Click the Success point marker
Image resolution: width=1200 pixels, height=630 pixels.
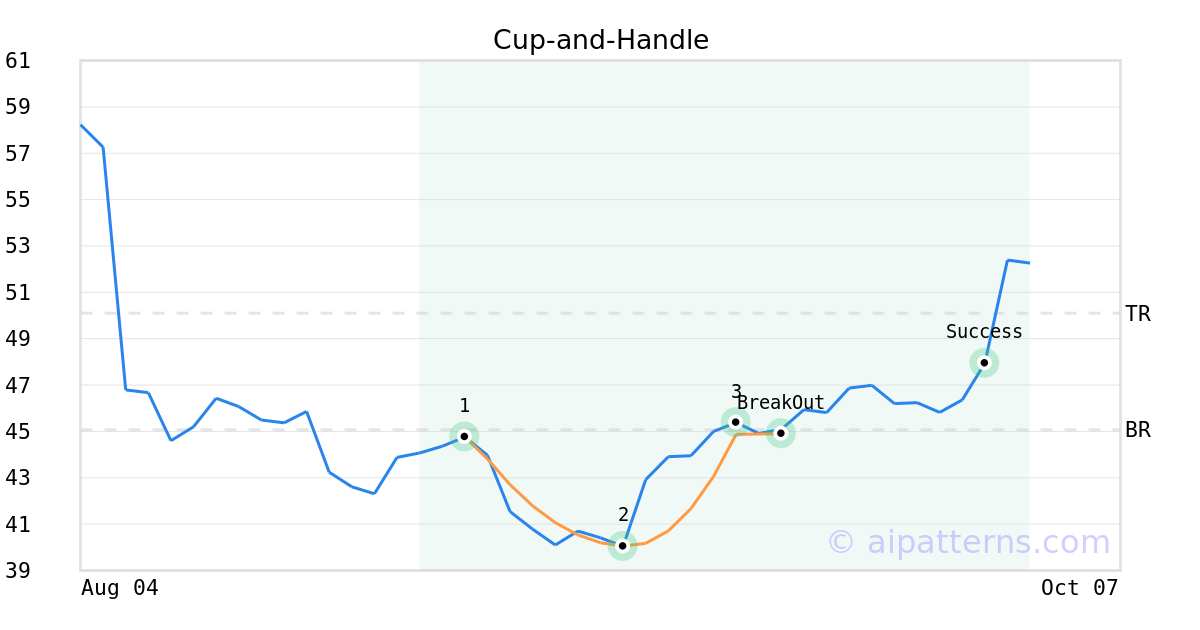click(984, 363)
